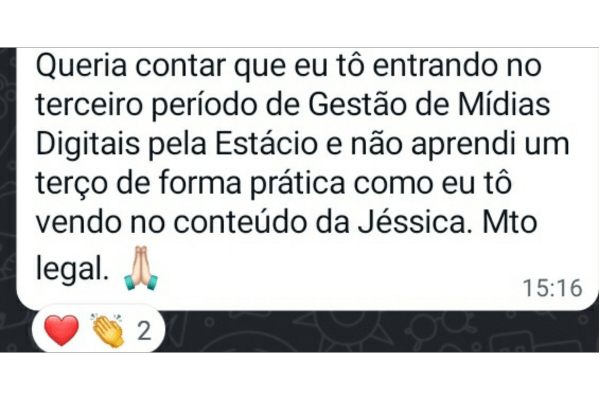Click the word "Digitais" in the message

click(88, 145)
